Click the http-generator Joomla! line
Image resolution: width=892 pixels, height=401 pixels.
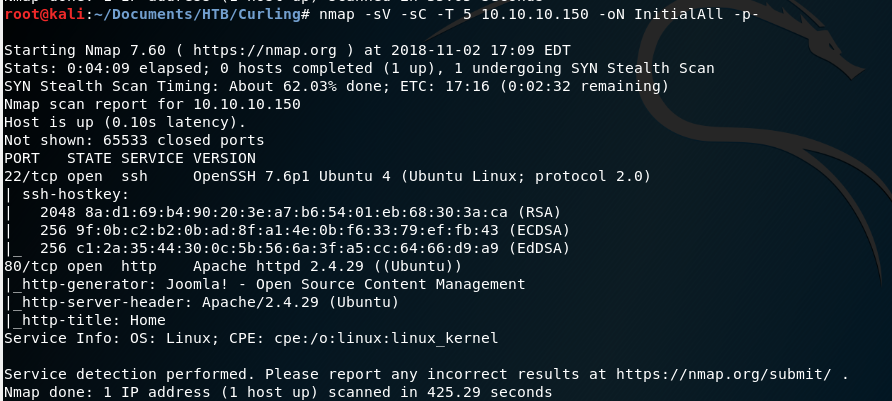point(230,284)
